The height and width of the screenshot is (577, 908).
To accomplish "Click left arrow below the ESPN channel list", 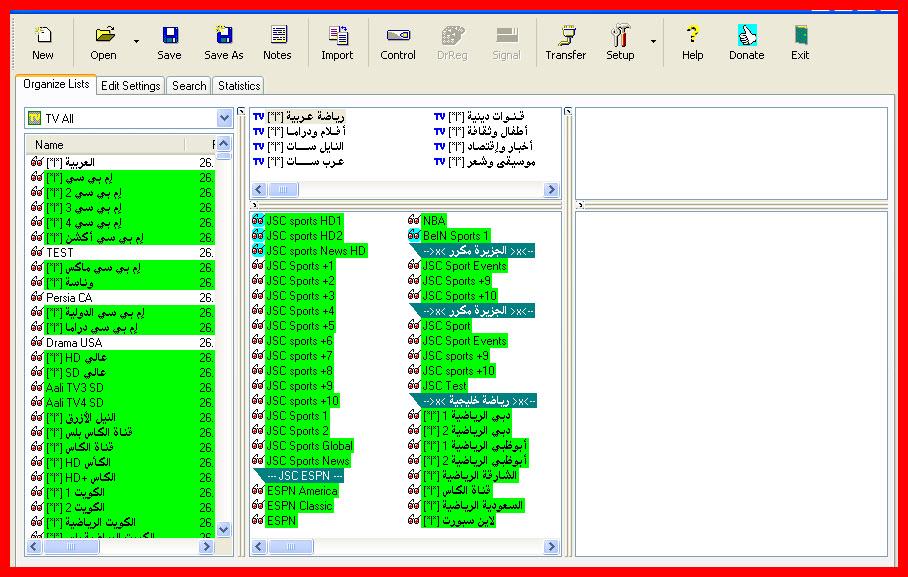I will click(259, 546).
